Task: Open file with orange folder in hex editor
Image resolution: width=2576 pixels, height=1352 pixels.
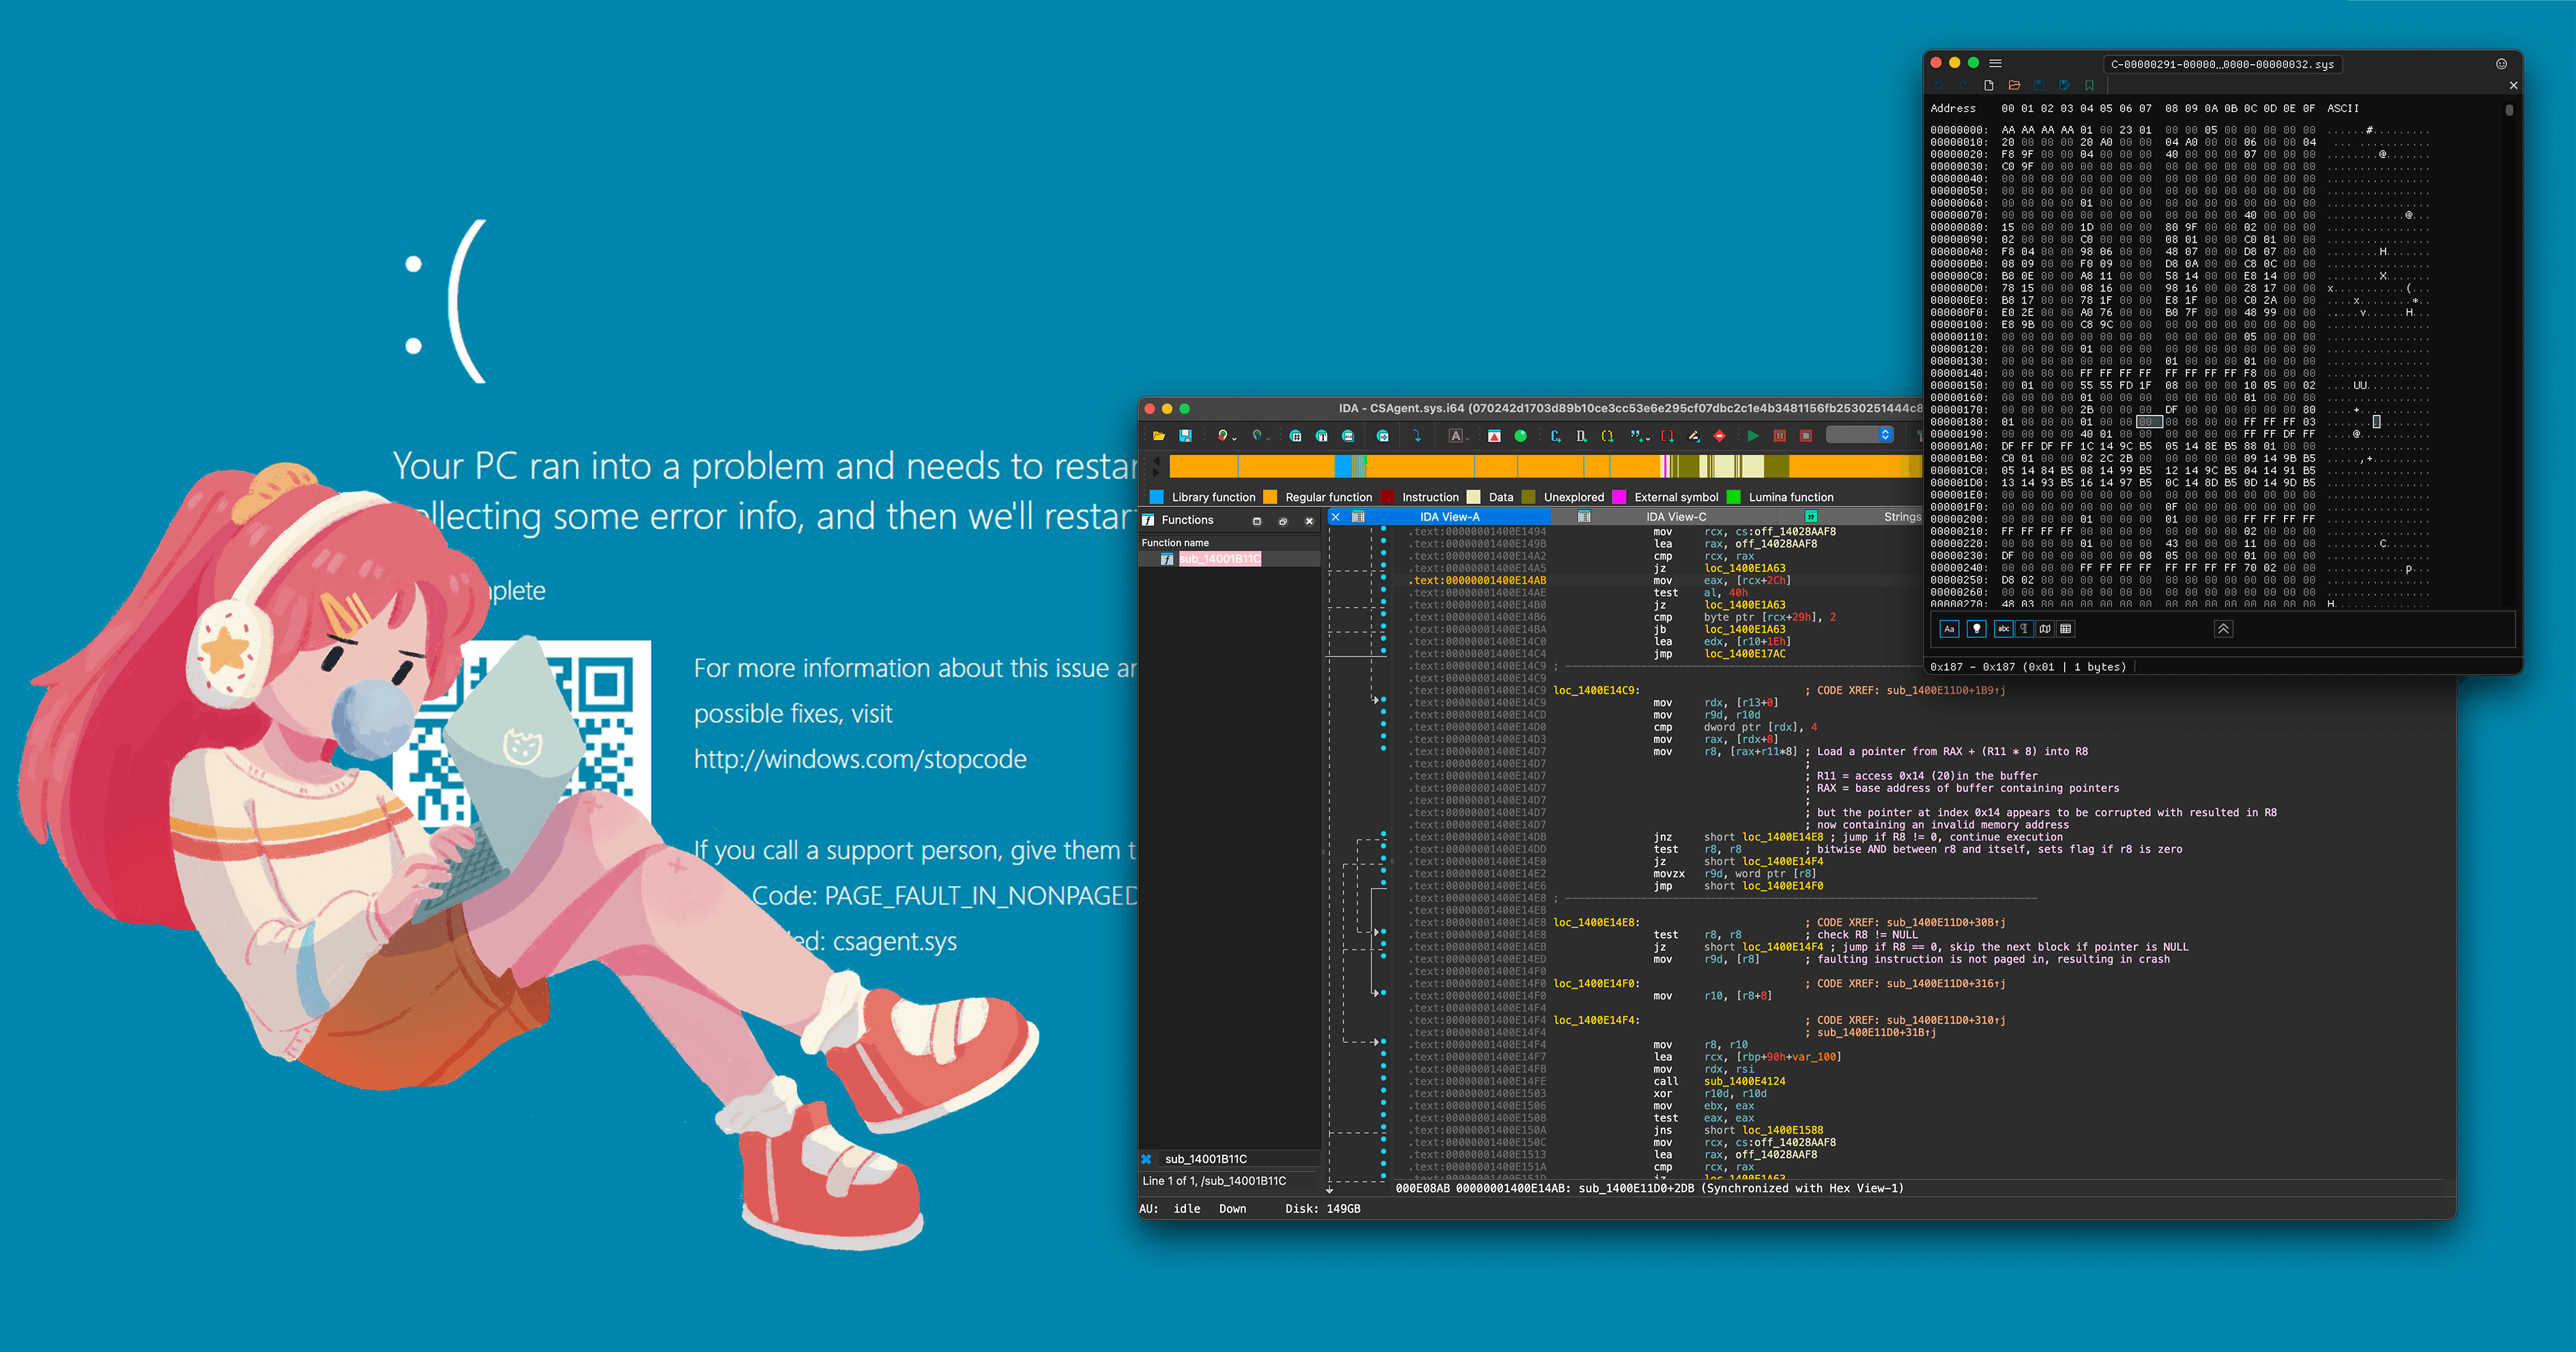Action: click(x=2014, y=86)
